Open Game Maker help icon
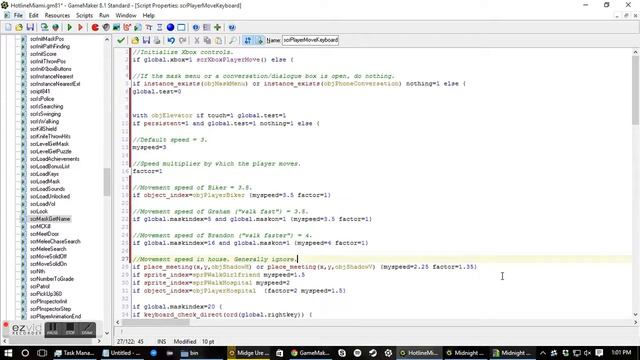This screenshot has width=640, height=360. (x=232, y=27)
